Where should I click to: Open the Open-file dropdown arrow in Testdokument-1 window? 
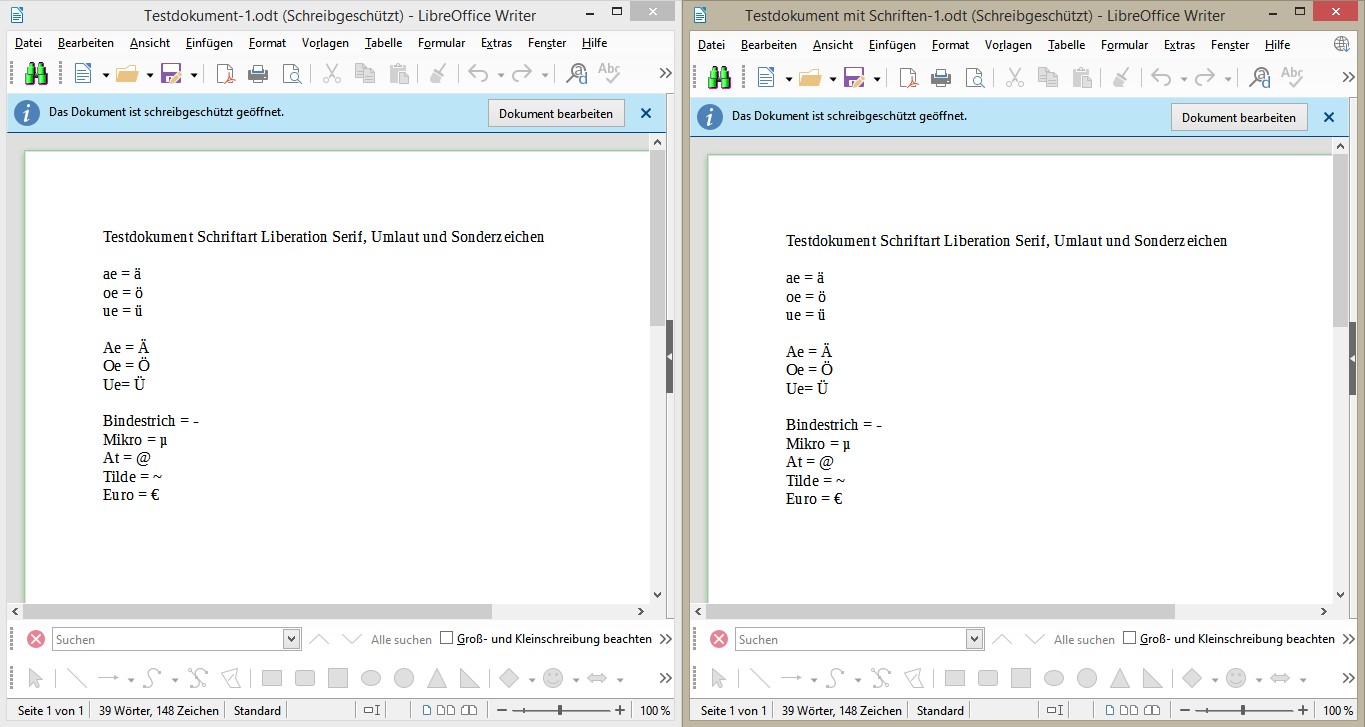[149, 75]
